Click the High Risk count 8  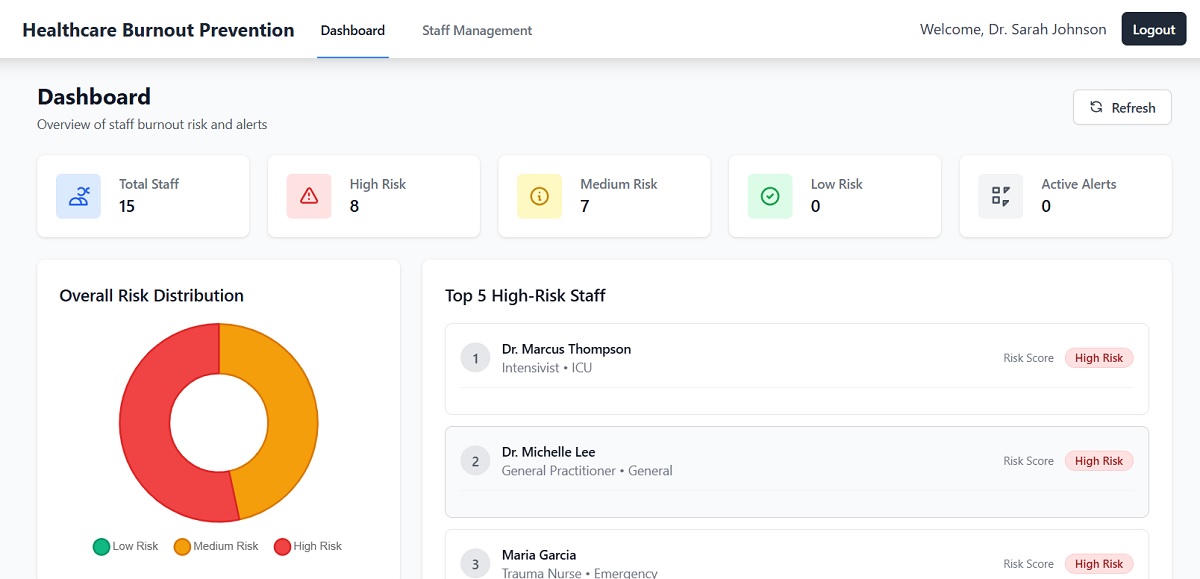coord(355,206)
